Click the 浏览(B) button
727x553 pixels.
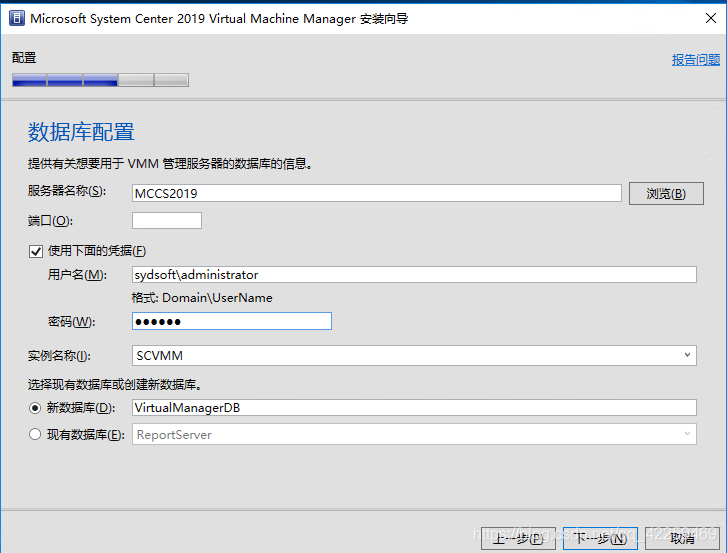(x=666, y=193)
